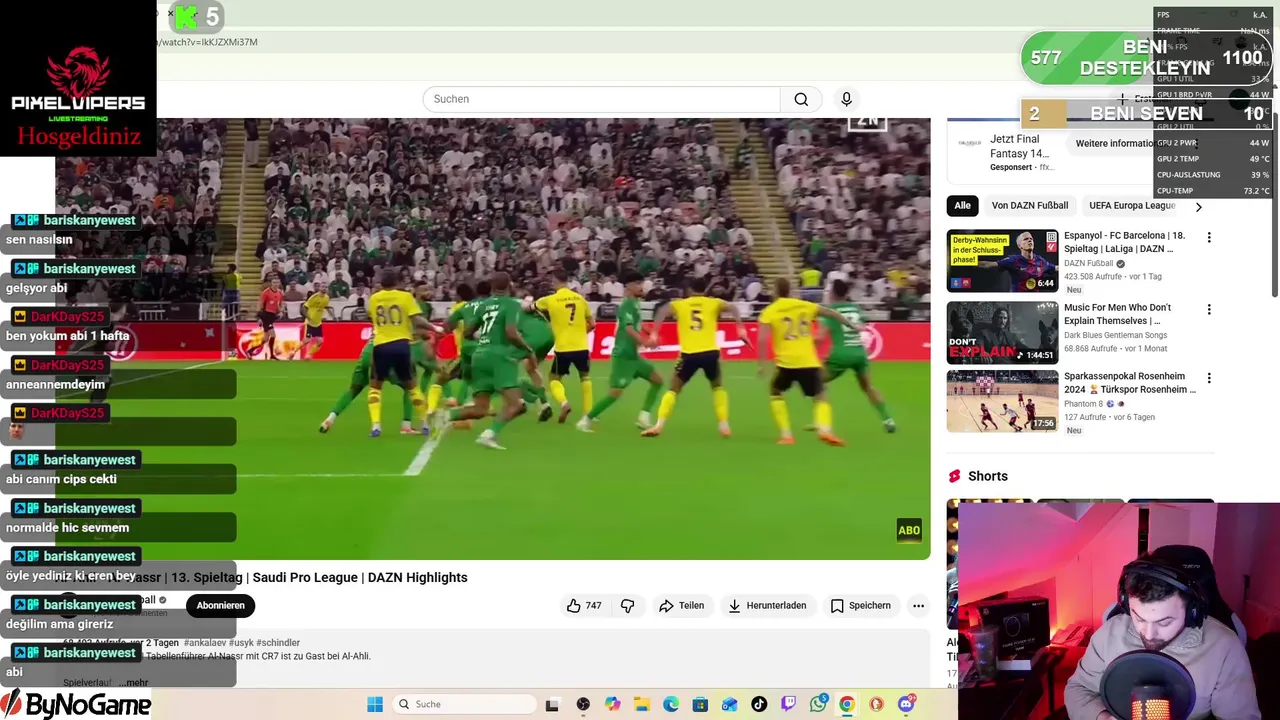This screenshot has height=720, width=1280.
Task: Open the DAZN Fußball channel under Espanyol video
Action: pyautogui.click(x=1088, y=264)
